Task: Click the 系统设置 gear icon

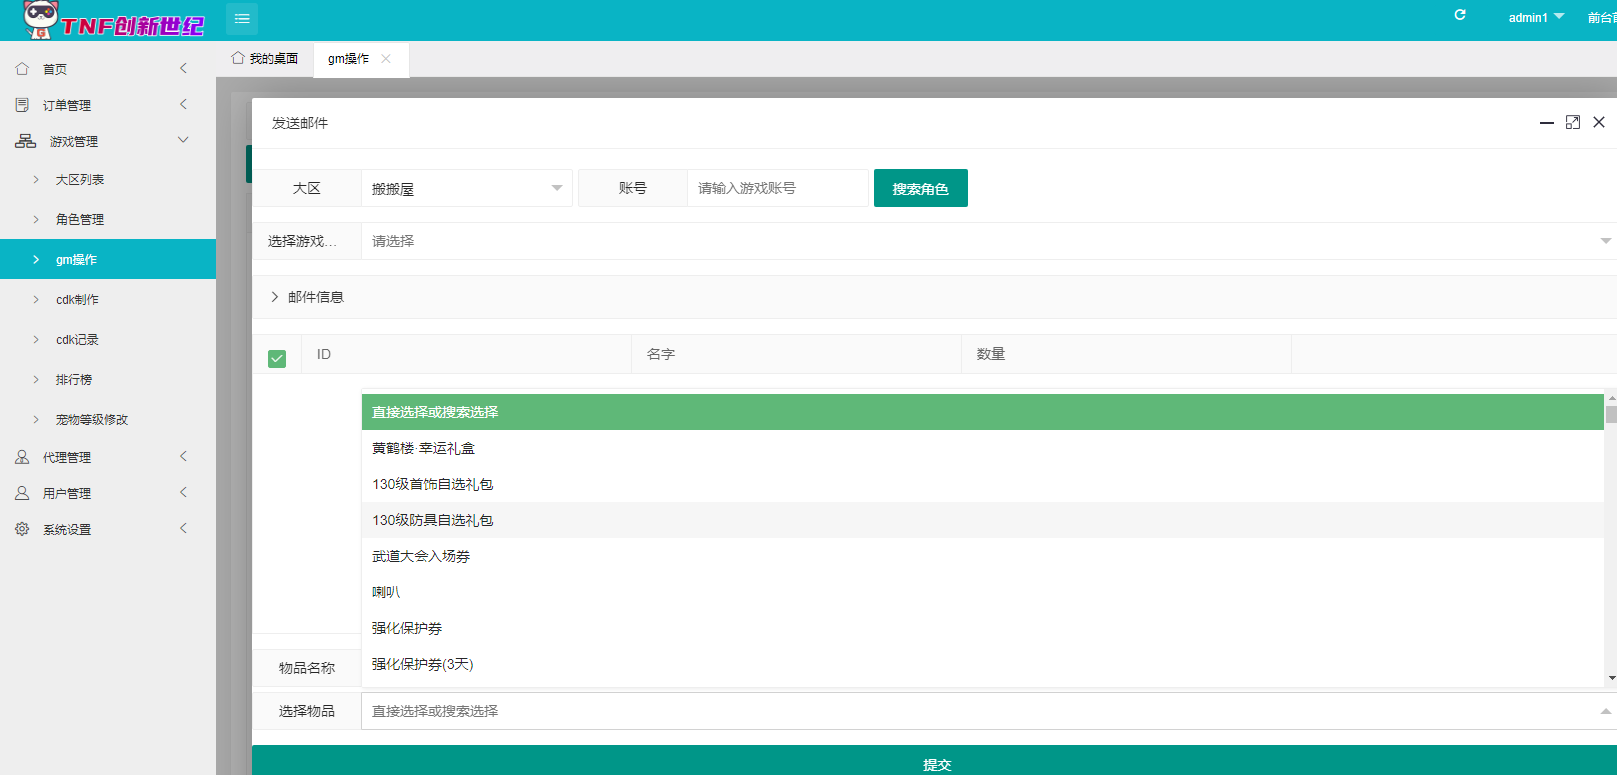Action: [x=22, y=529]
